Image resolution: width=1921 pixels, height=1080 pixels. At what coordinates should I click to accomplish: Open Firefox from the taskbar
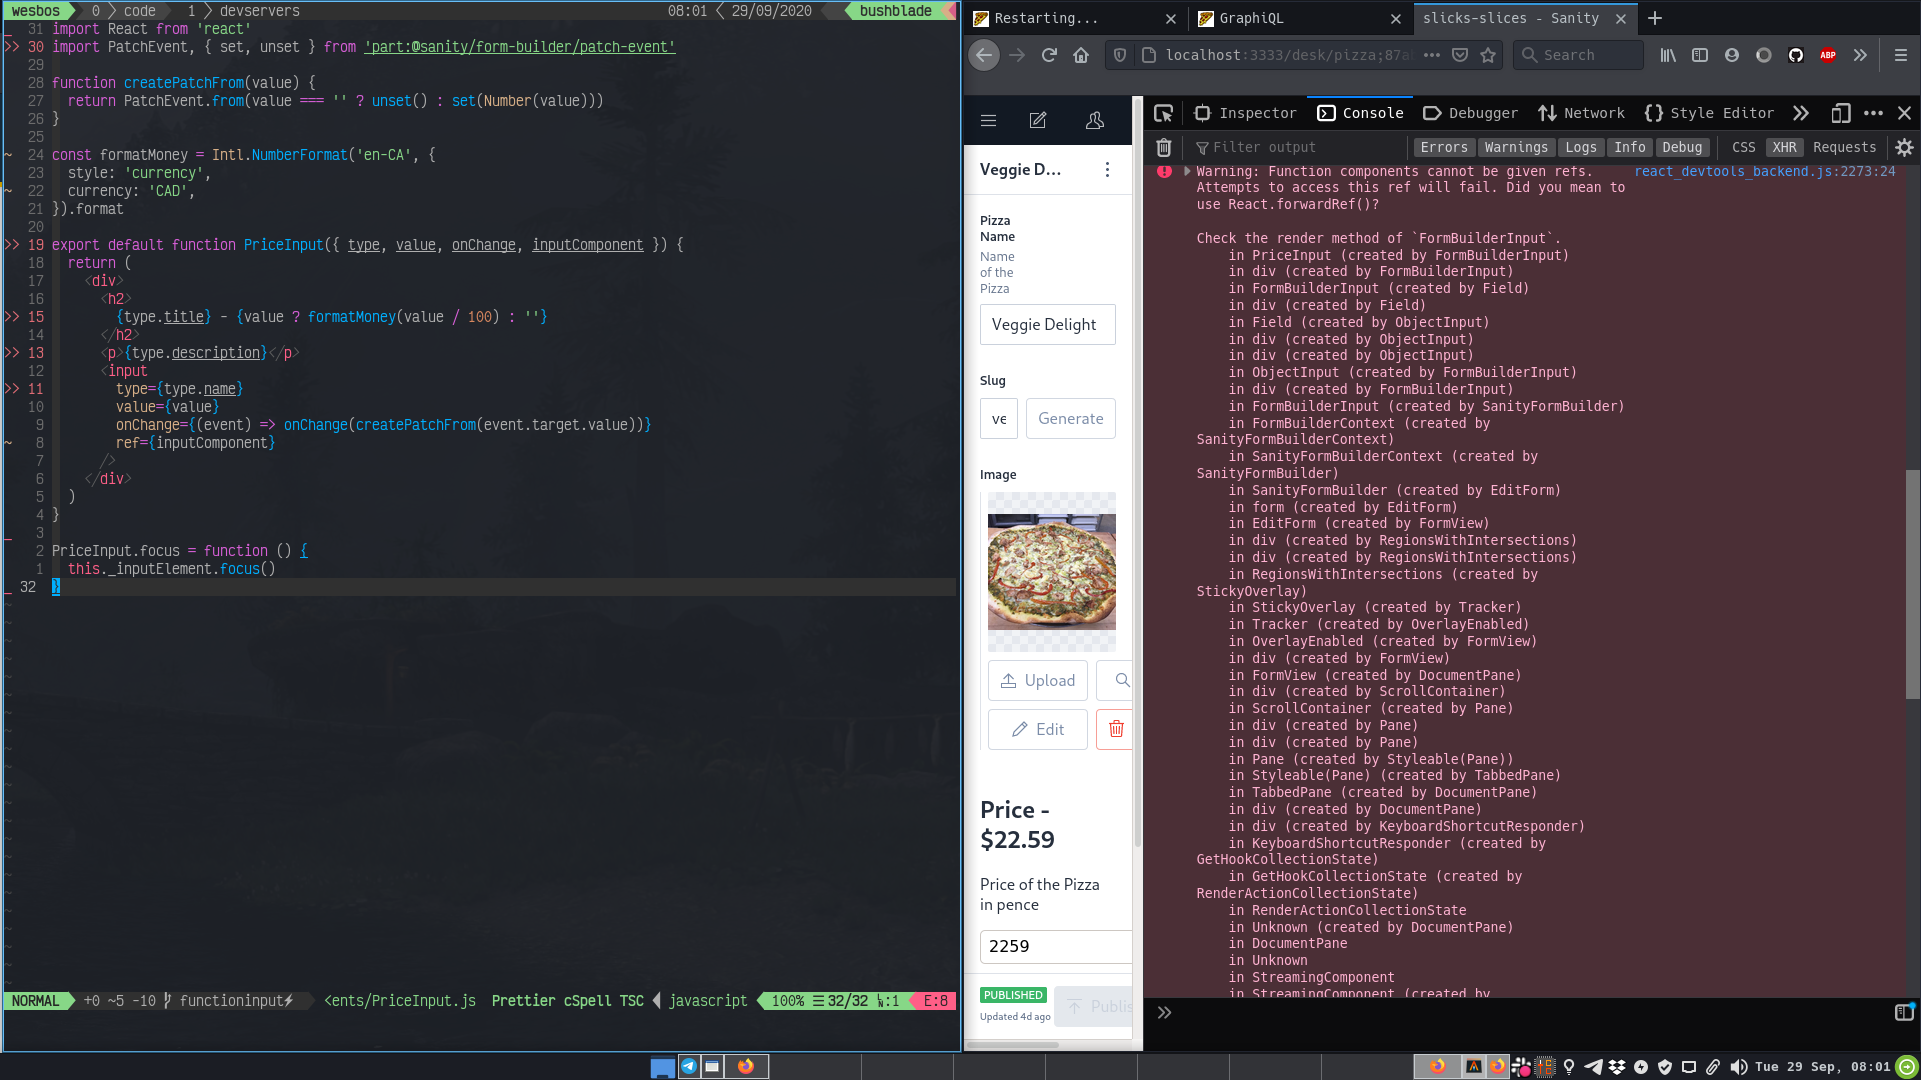click(x=745, y=1066)
